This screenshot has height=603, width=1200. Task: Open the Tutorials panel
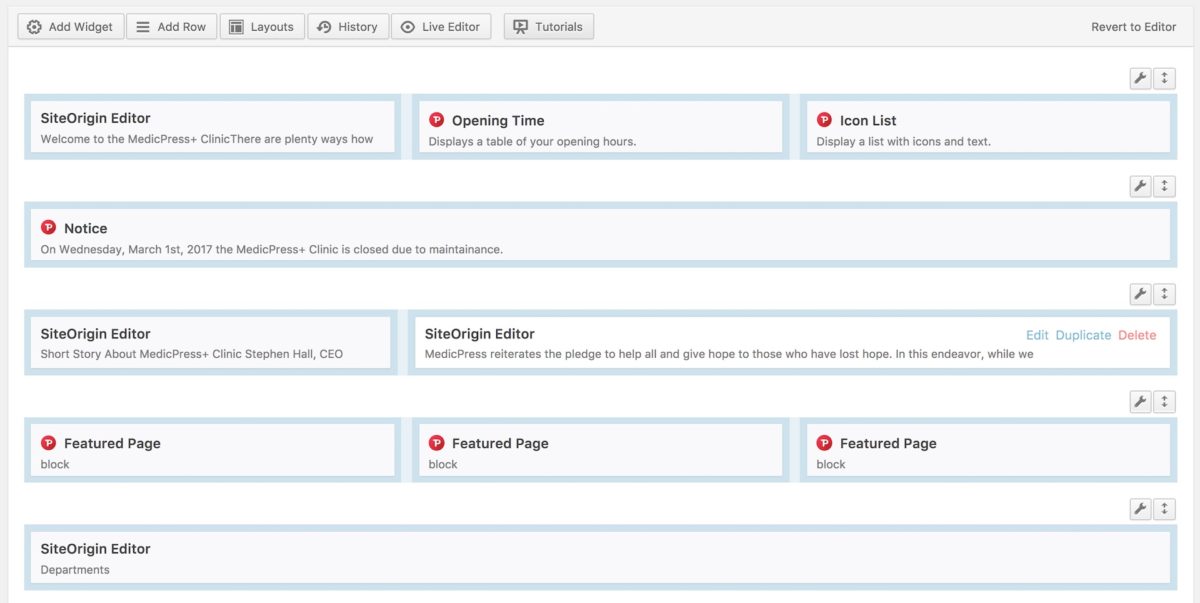[548, 26]
